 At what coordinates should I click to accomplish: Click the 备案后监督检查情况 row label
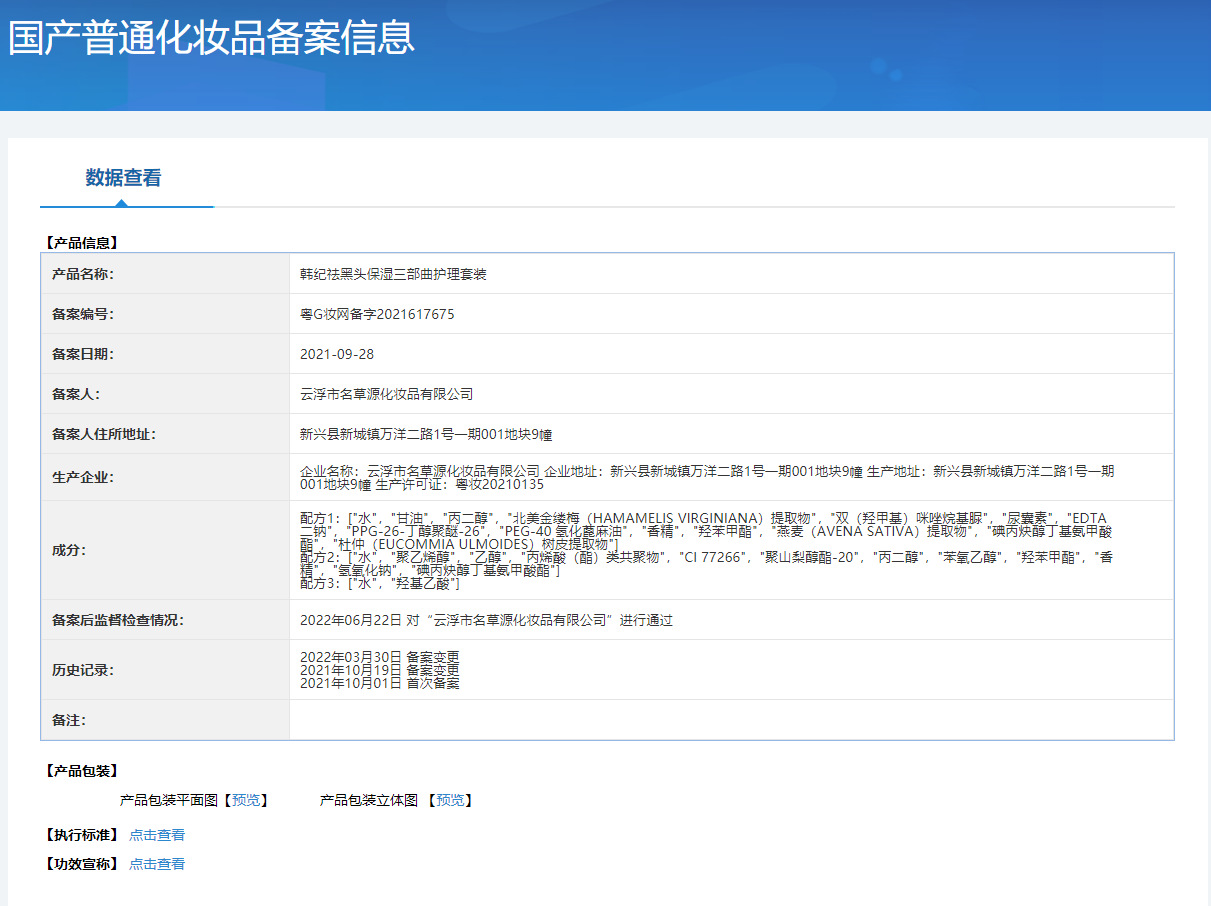click(118, 620)
